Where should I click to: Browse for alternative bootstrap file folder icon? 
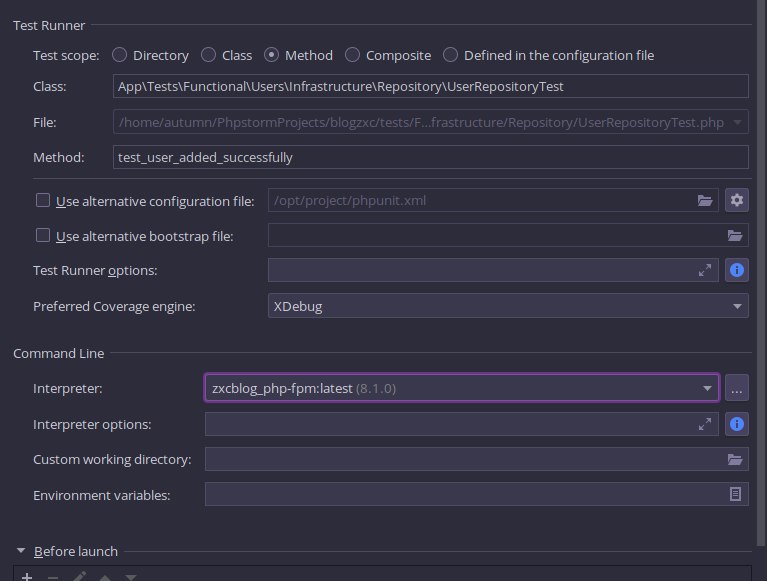coord(735,235)
